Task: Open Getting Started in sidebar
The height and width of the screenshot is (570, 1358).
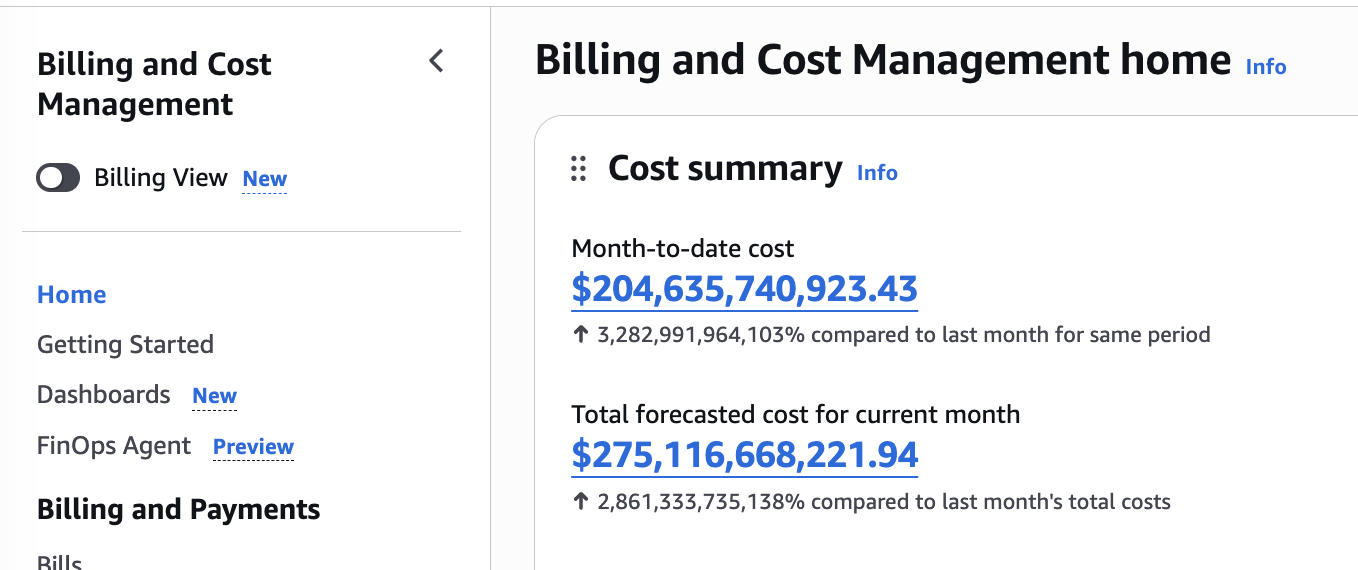Action: coord(125,345)
